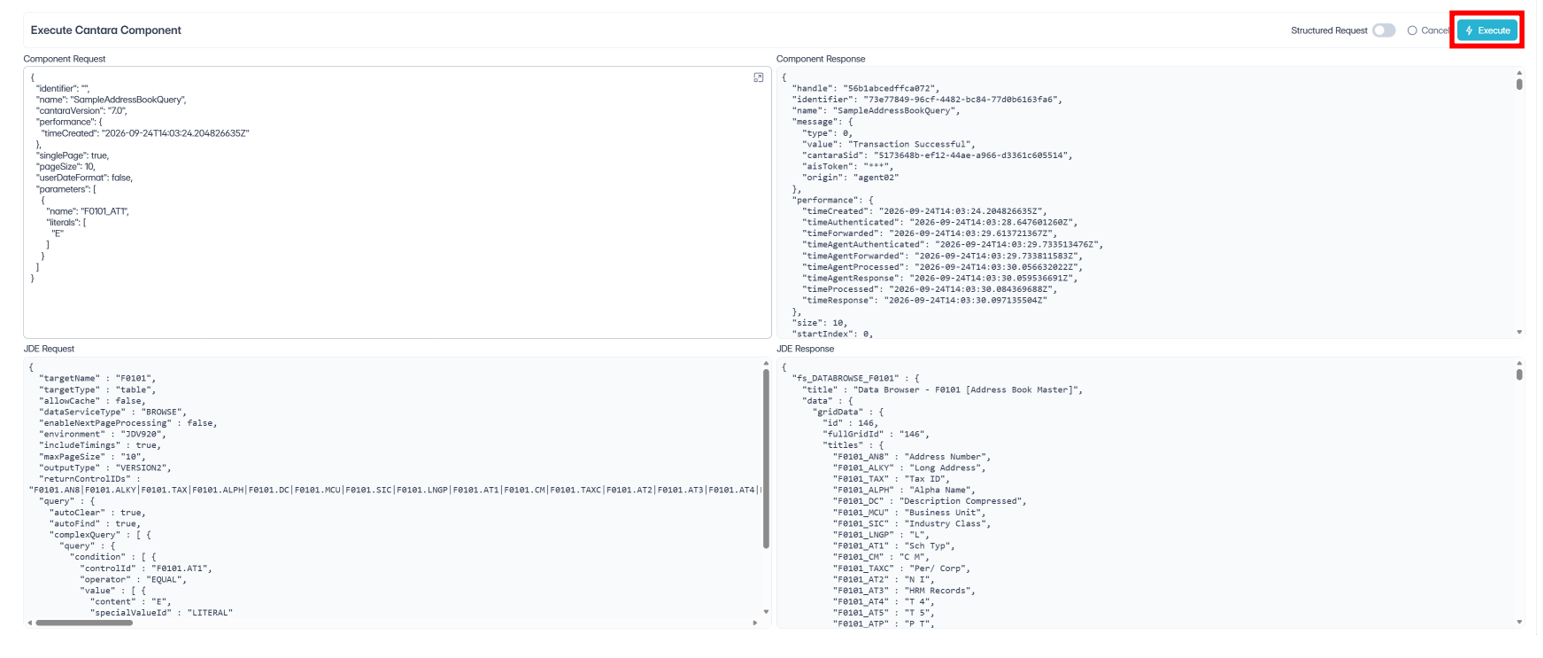Screen dimensions: 1543x658
Task: Cancel the component execution
Action: point(1428,31)
